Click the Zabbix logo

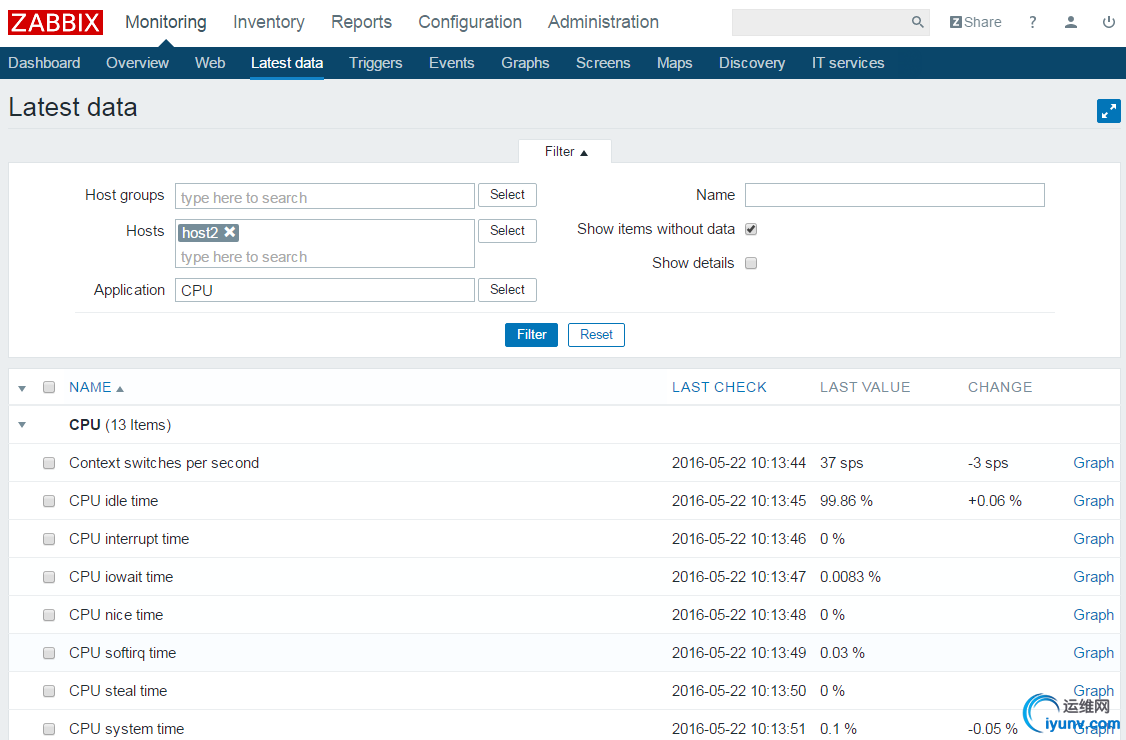(x=55, y=22)
